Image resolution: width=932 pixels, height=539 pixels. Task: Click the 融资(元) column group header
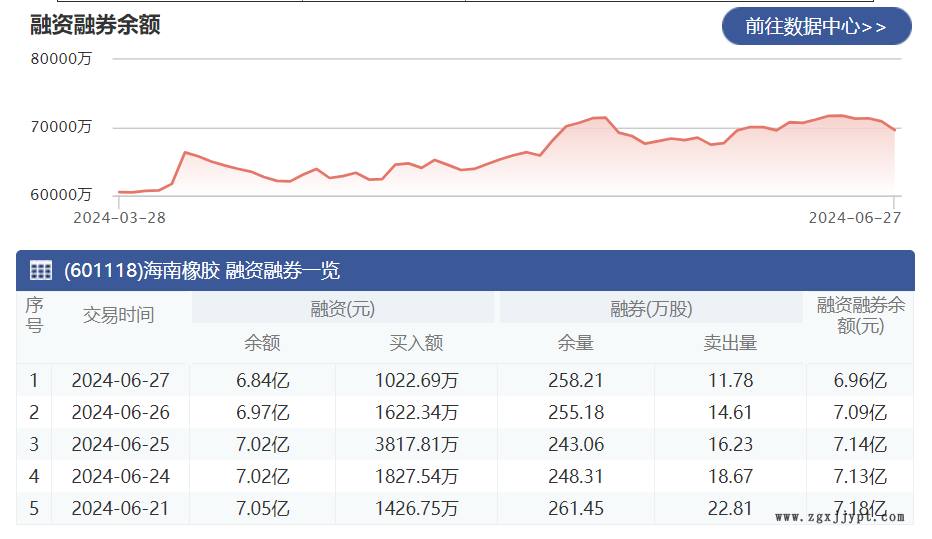342,309
